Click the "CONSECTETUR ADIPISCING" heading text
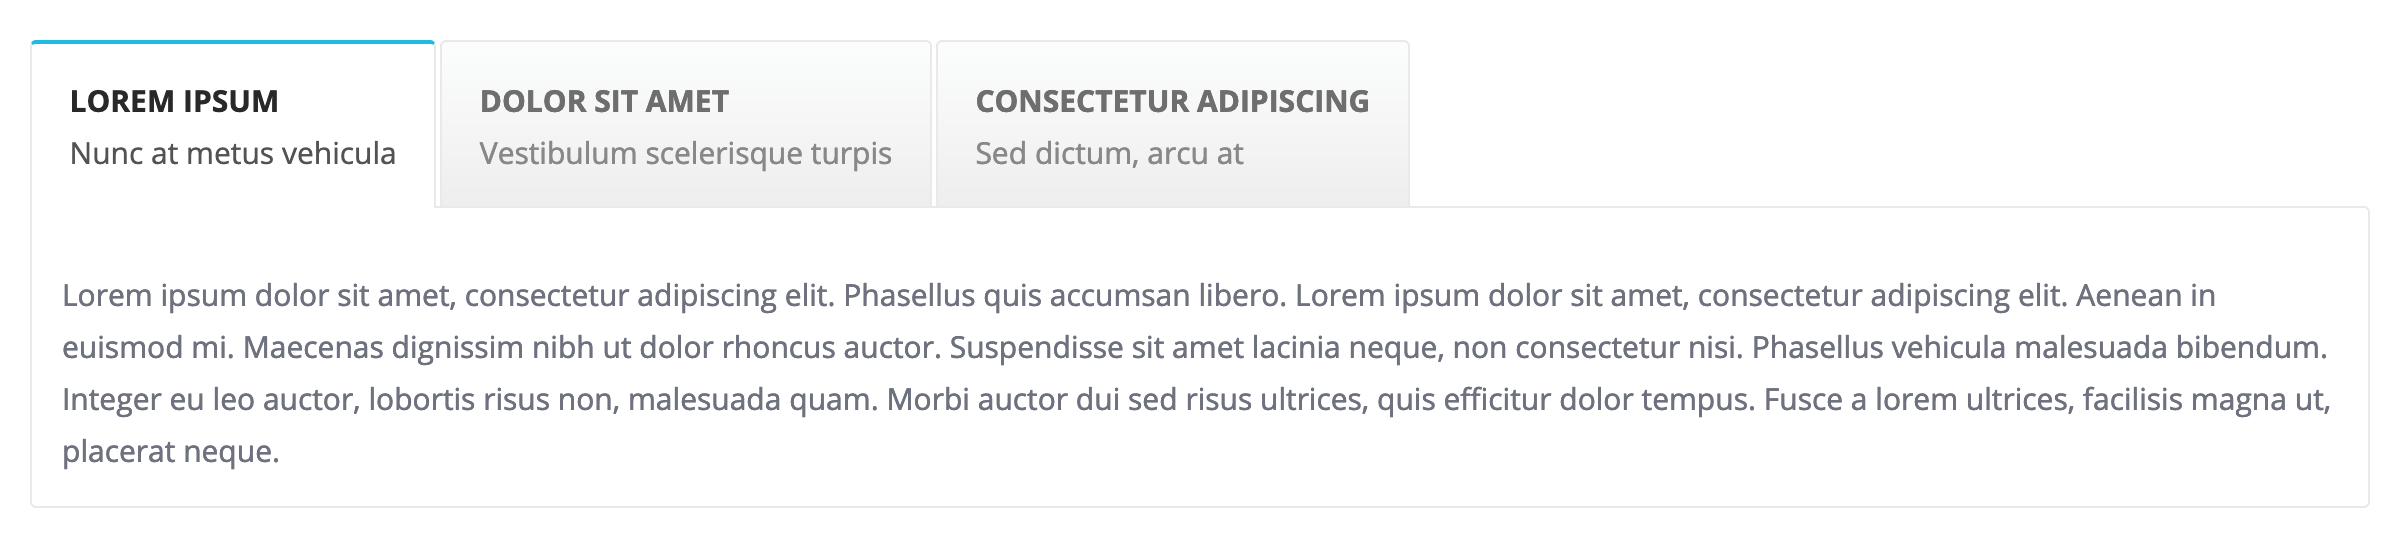2400x541 pixels. pyautogui.click(x=1172, y=101)
